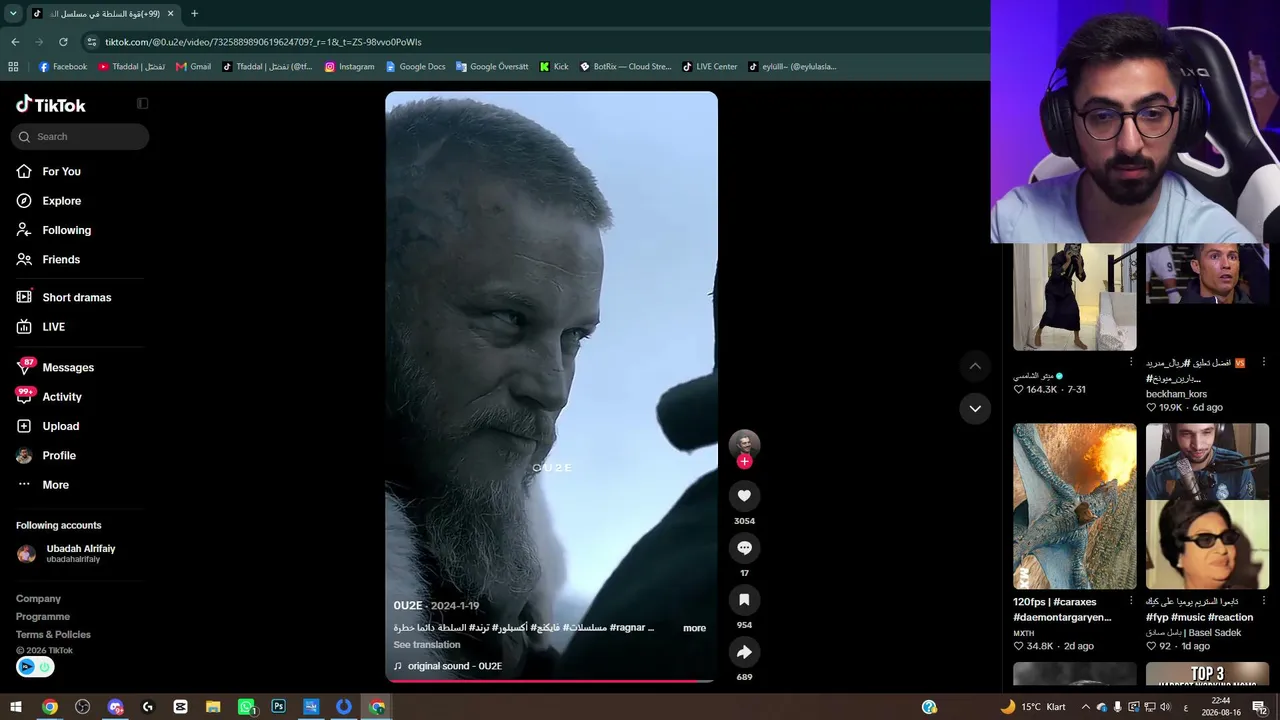The image size is (1280, 720).
Task: Share the video using the arrow icon
Action: tap(744, 651)
